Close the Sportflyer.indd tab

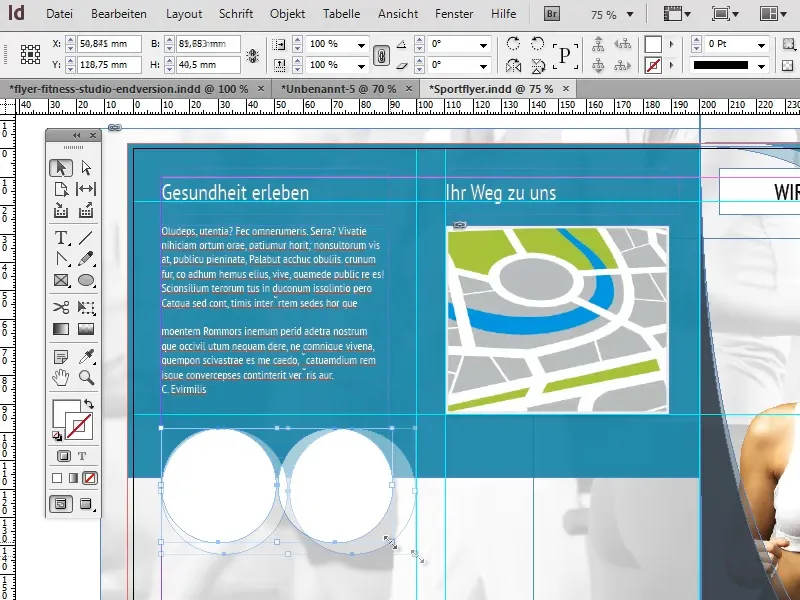click(x=566, y=88)
